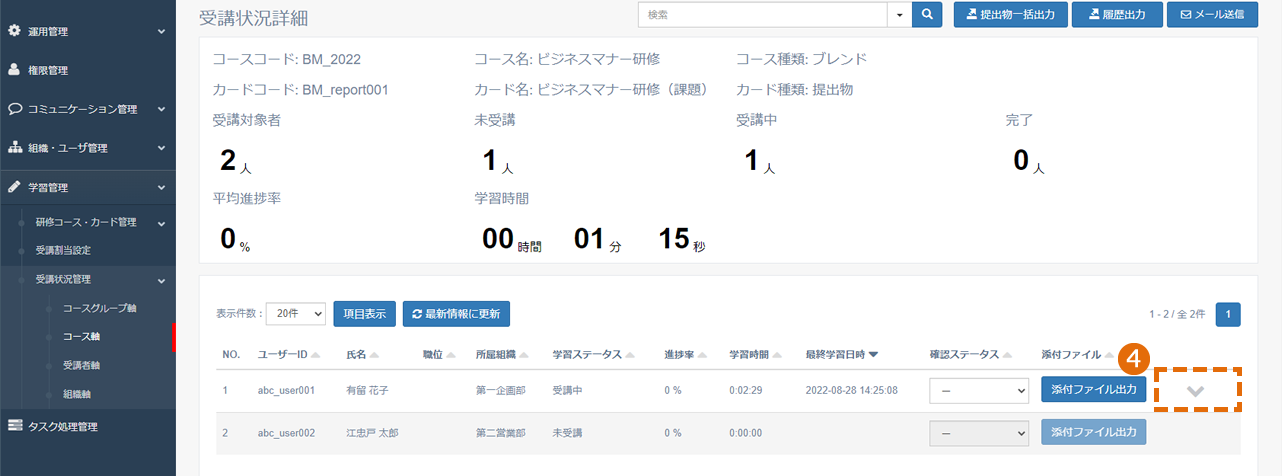Expand the 運用管理 chevron

161,32
